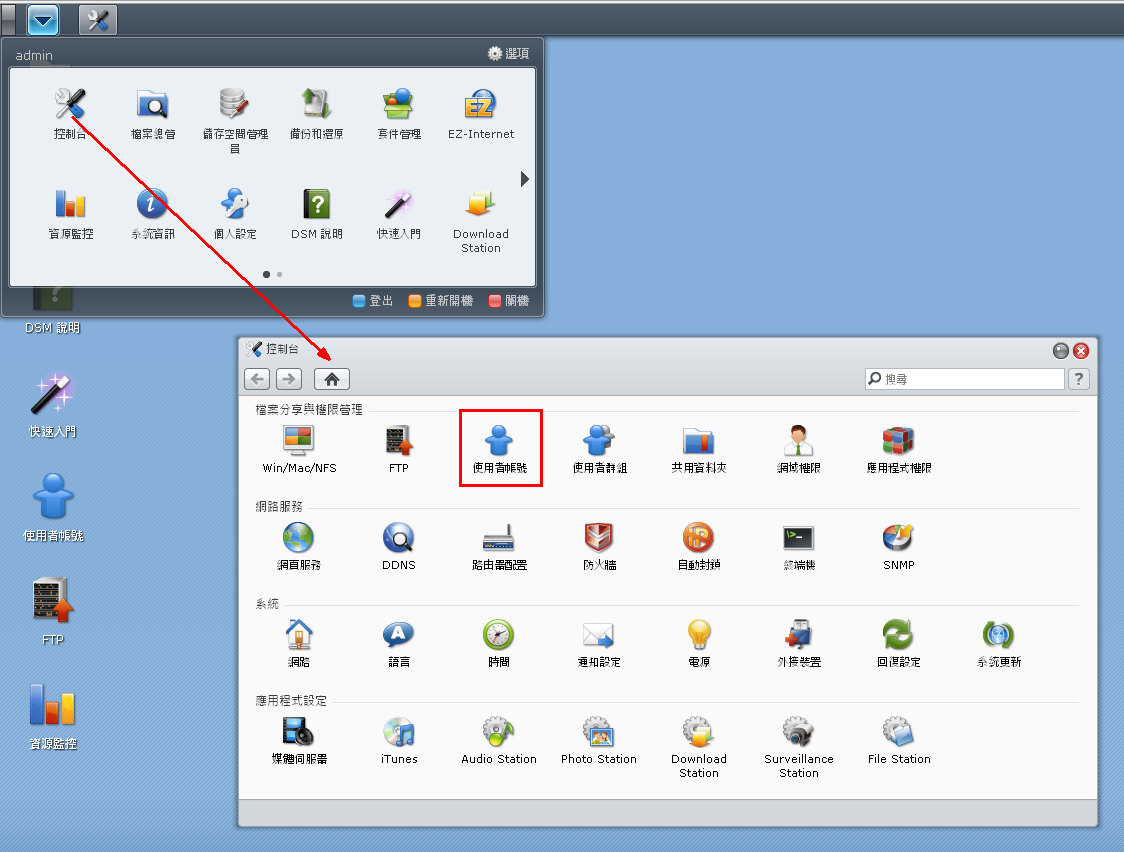
Task: Open 套件管理 in the main menu
Action: (398, 112)
